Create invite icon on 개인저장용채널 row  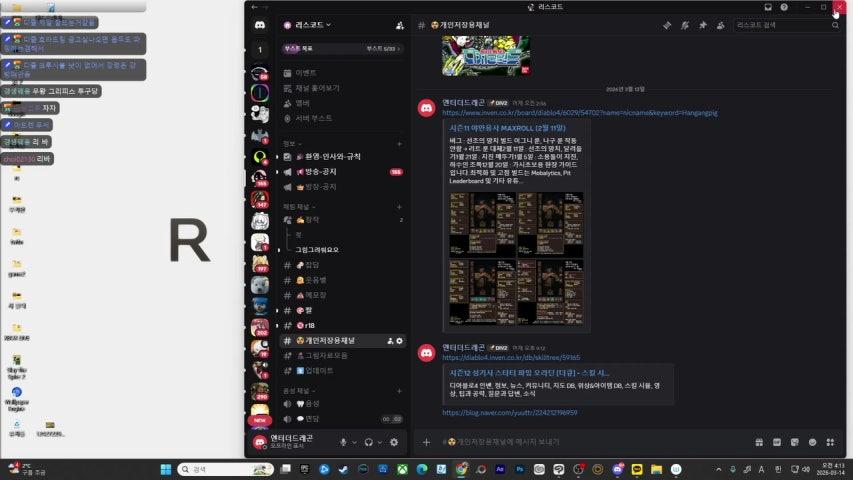(x=390, y=341)
